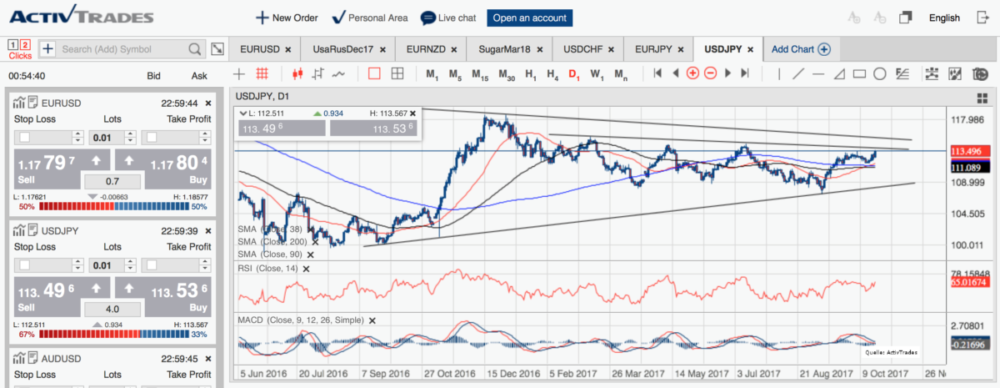1000x388 pixels.
Task: Switch to line chart type
Action: click(x=338, y=74)
